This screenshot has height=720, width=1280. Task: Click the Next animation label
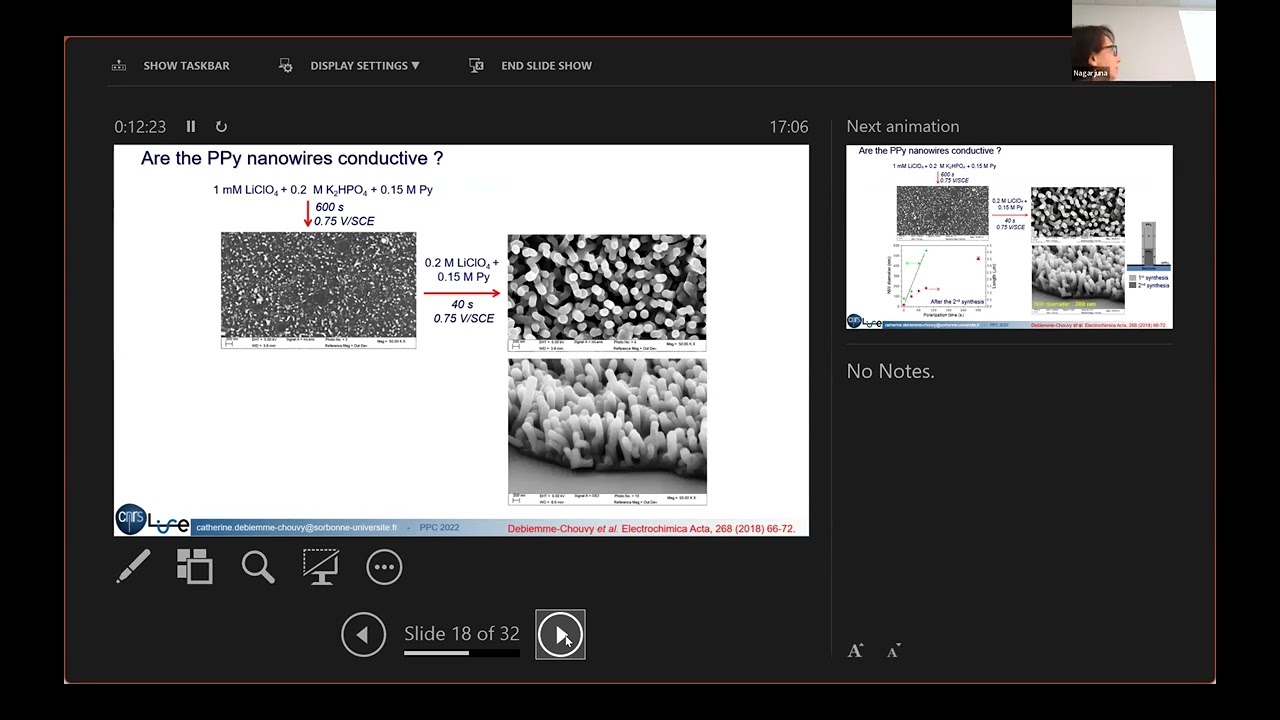903,126
